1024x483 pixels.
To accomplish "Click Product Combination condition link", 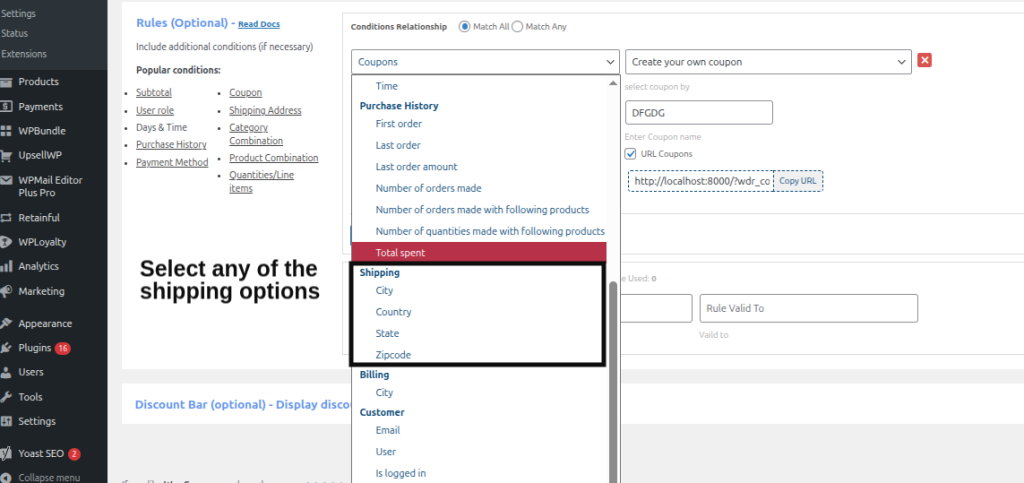I will 274,158.
